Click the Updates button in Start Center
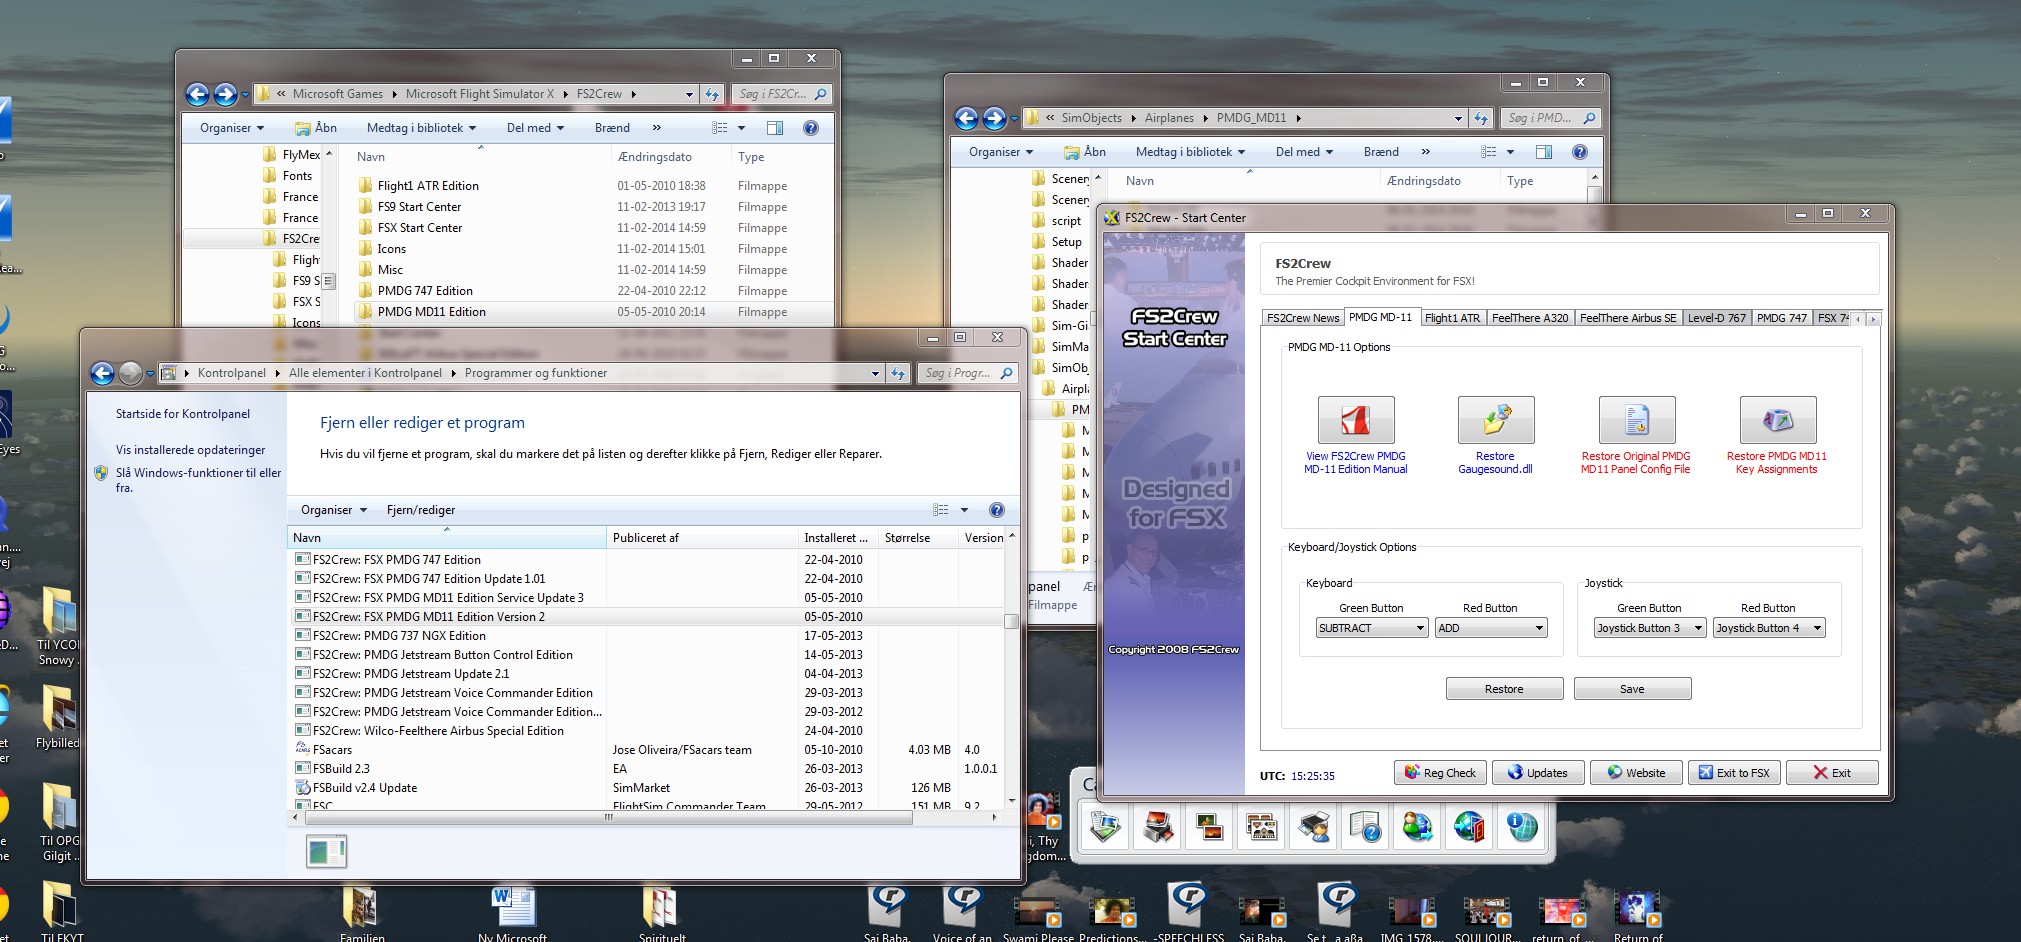2021x942 pixels. 1538,773
